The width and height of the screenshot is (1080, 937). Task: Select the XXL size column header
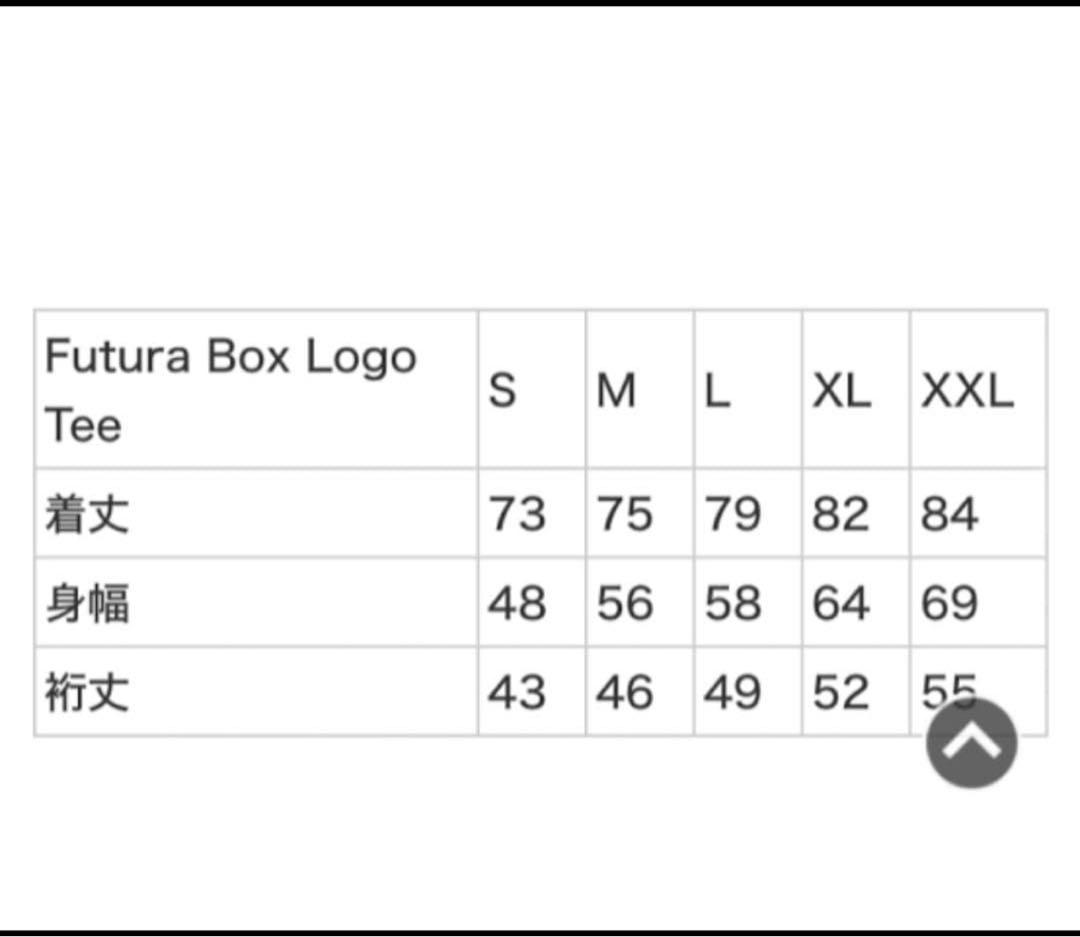pos(967,390)
